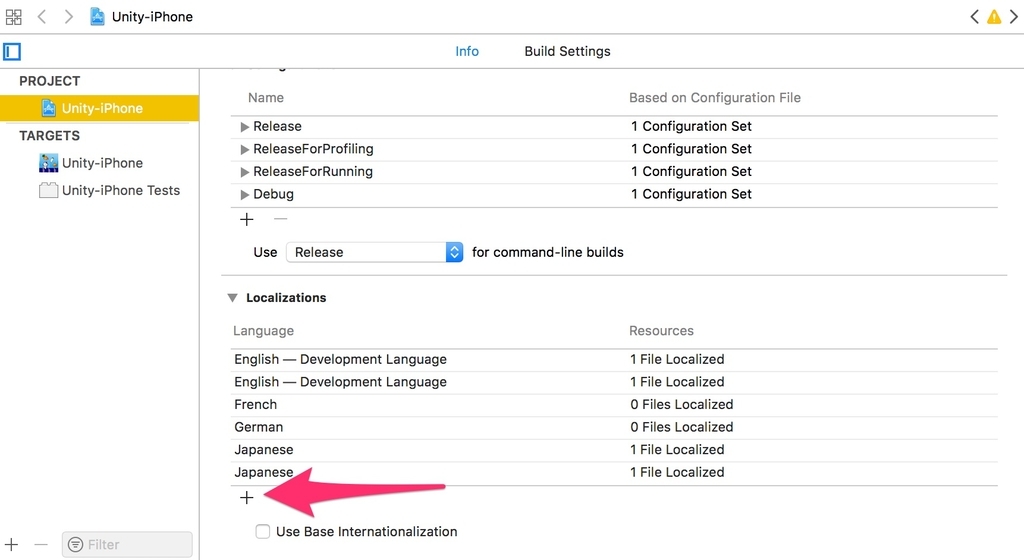Toggle the project navigator sidebar icon

(12, 51)
